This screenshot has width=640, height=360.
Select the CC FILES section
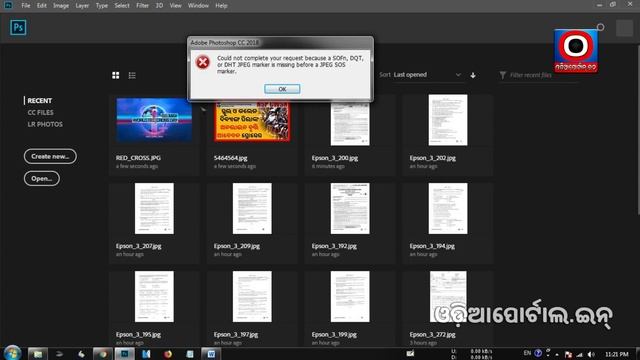pos(40,112)
